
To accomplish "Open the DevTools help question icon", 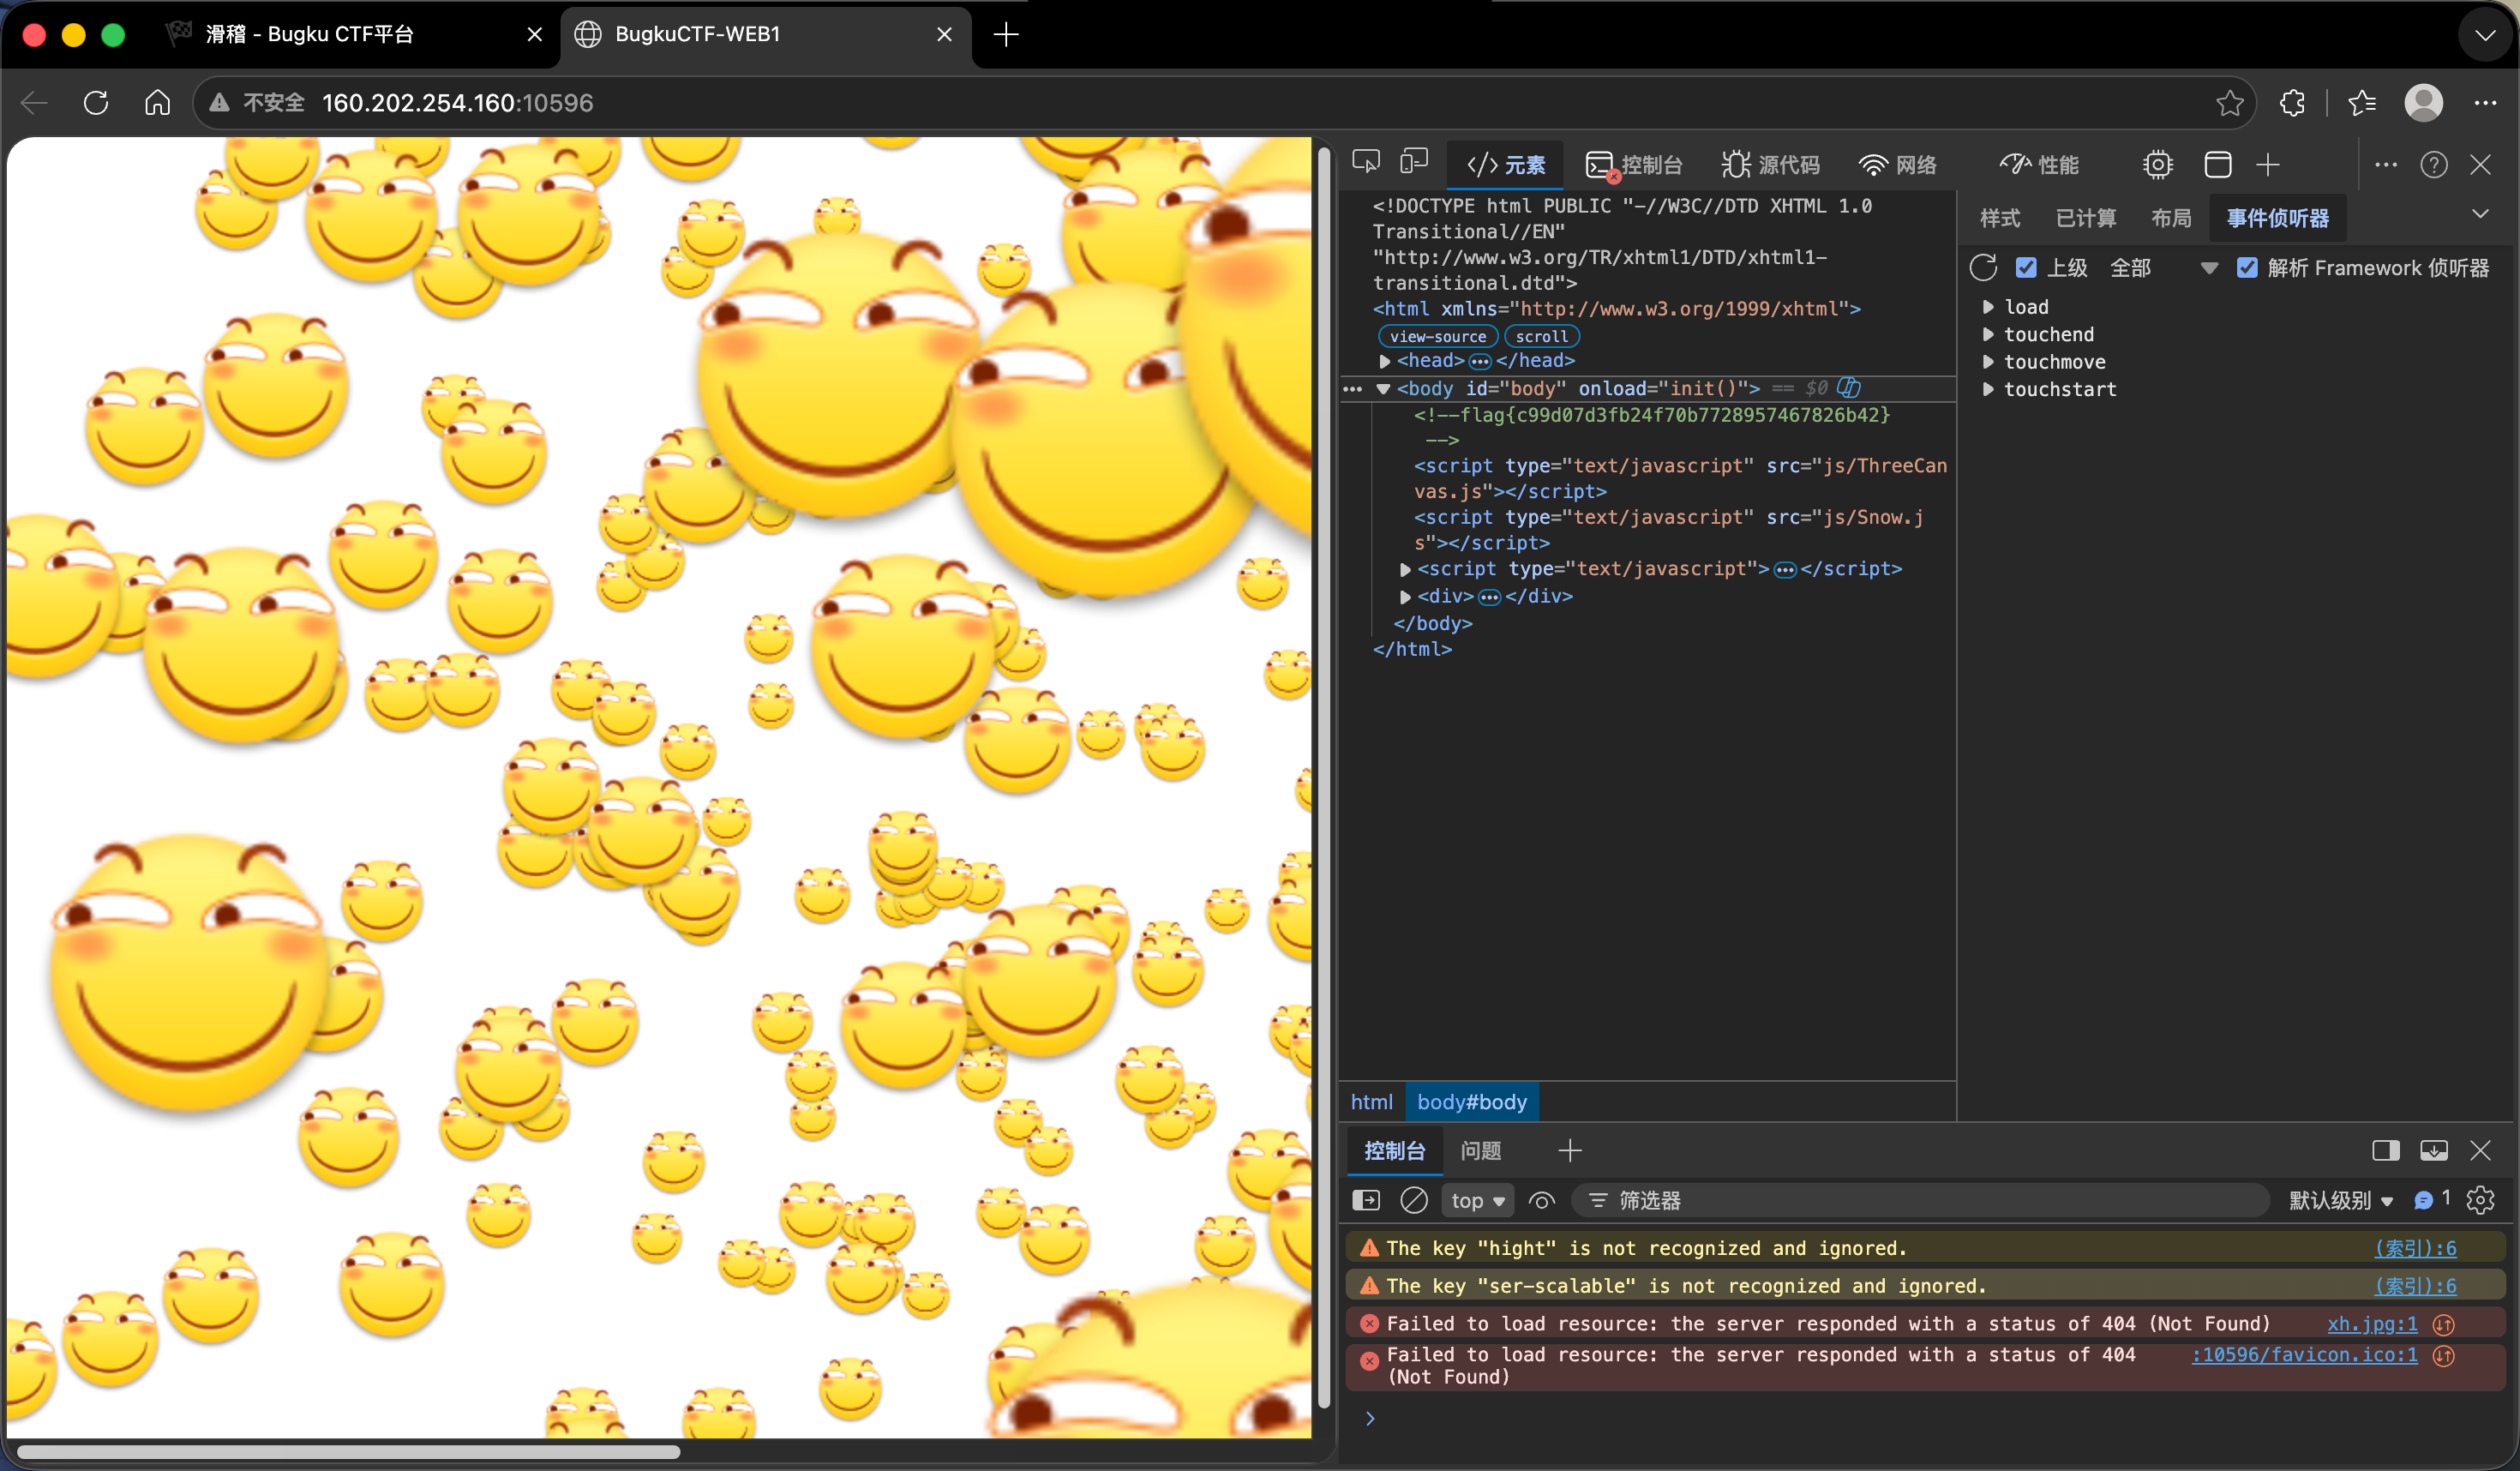I will 2434,164.
